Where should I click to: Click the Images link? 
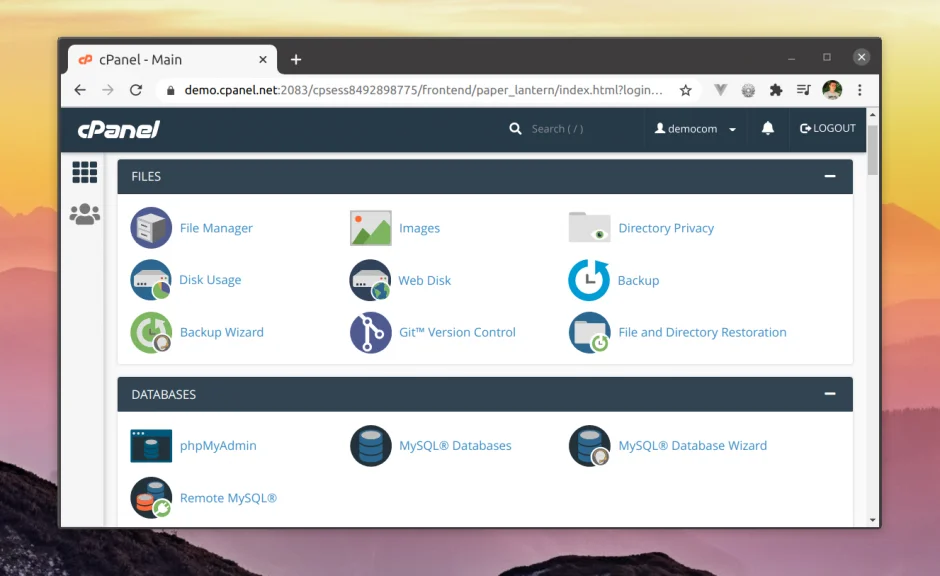[x=419, y=228]
